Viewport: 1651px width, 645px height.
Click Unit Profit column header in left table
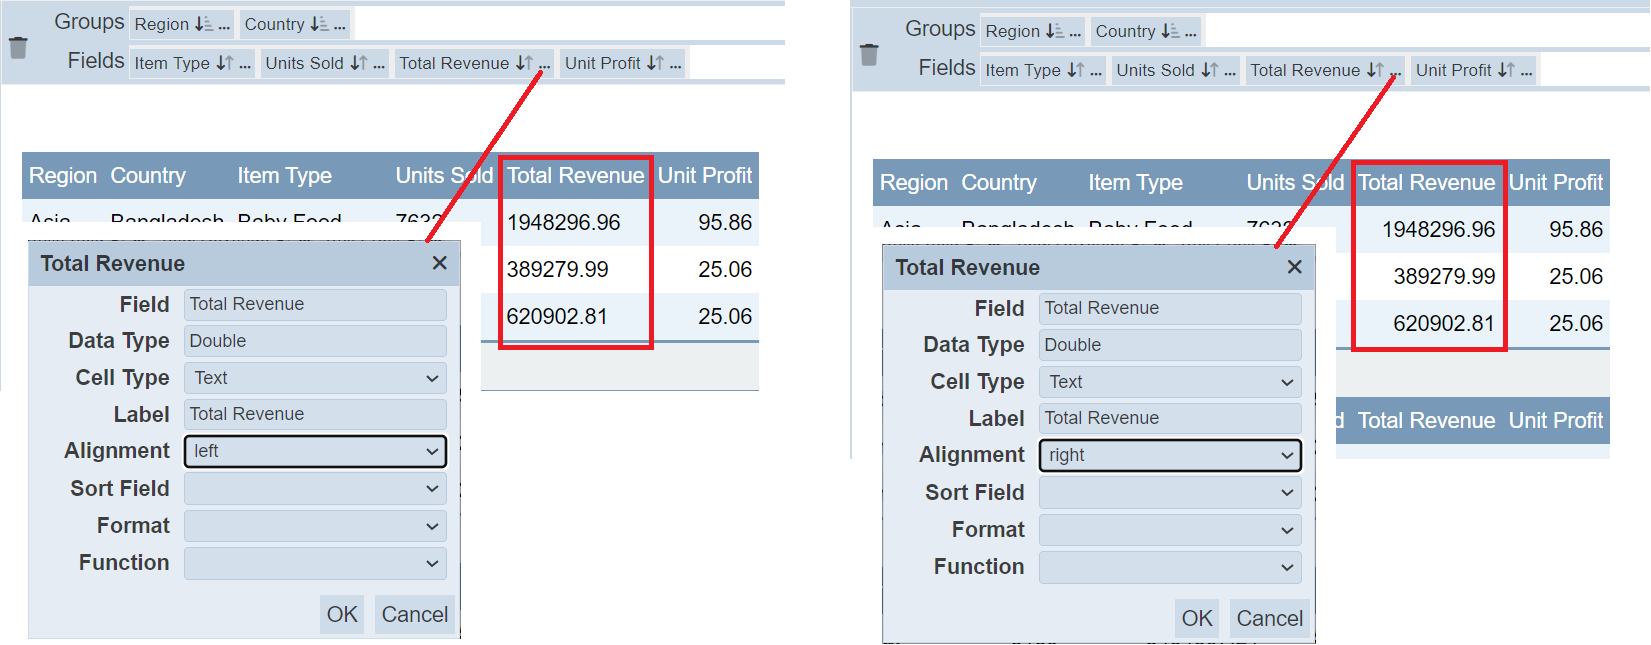pyautogui.click(x=704, y=176)
